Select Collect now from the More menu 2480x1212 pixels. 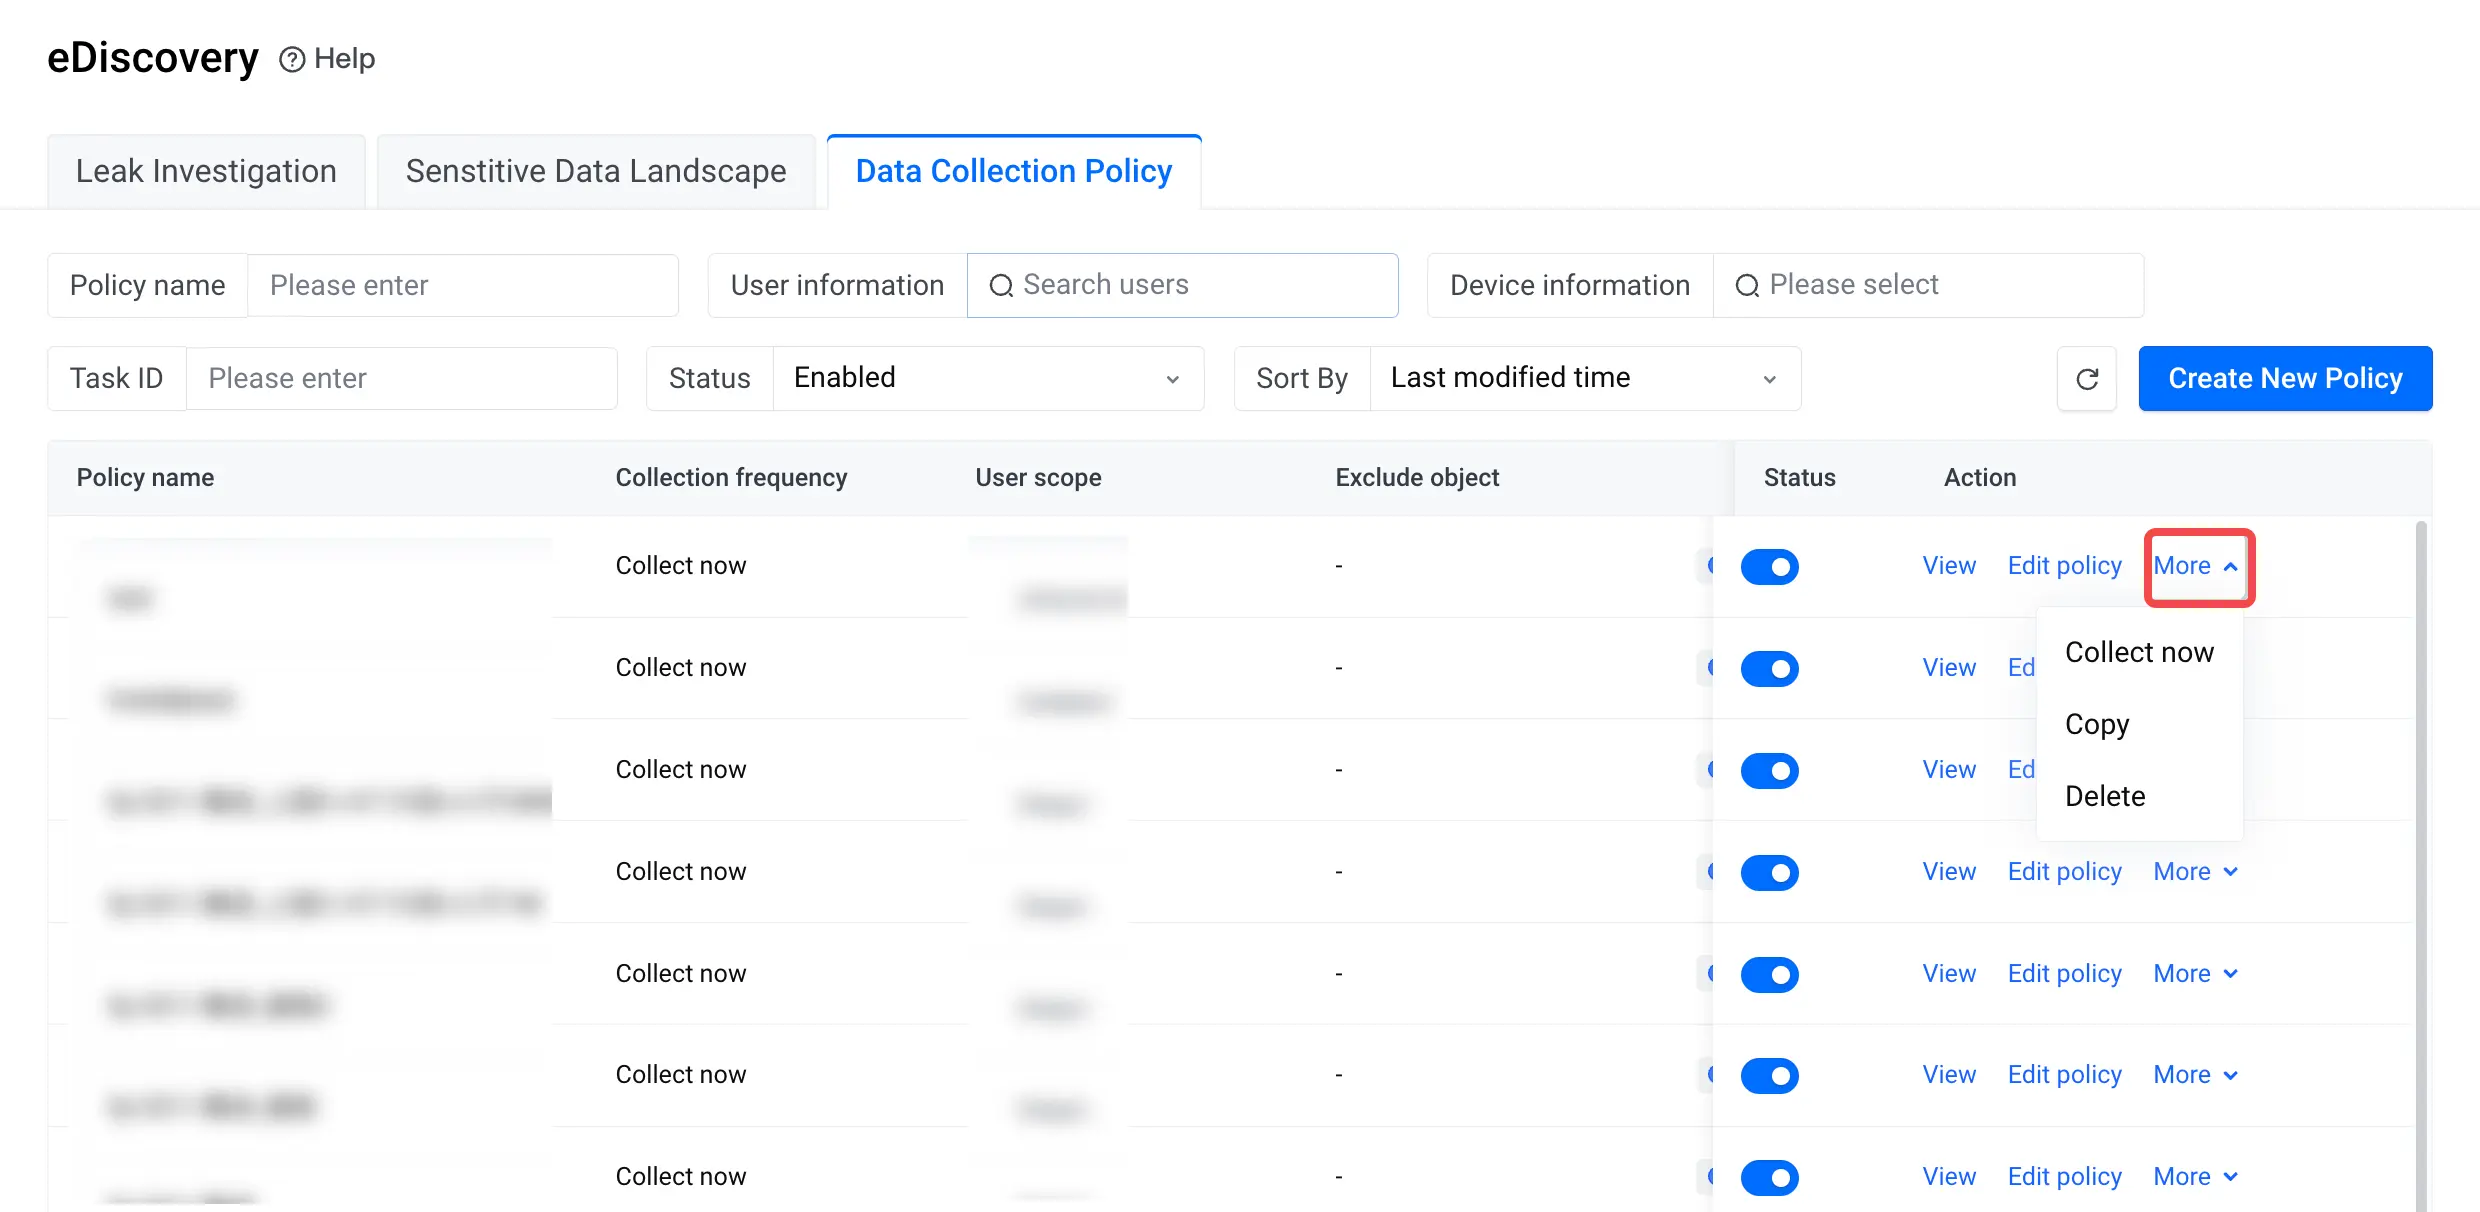[x=2139, y=652]
